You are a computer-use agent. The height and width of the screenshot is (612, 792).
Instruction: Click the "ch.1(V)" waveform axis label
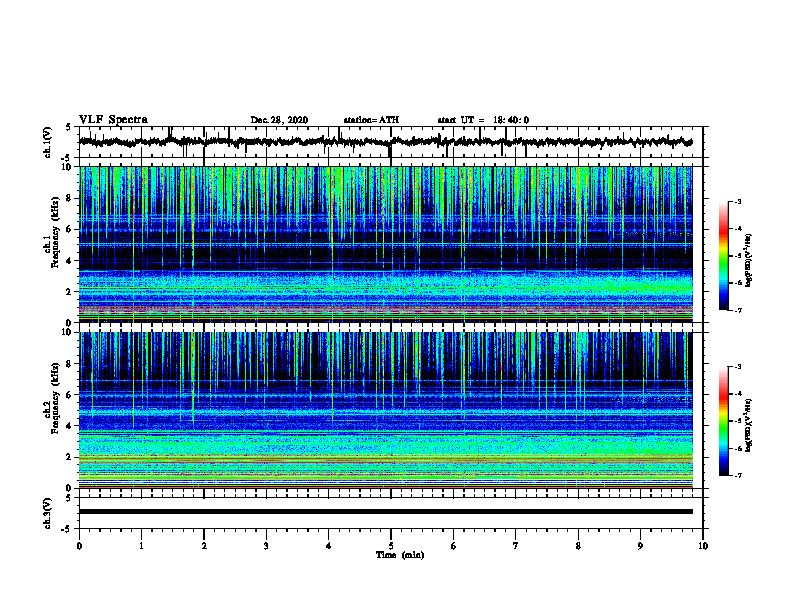(48, 142)
